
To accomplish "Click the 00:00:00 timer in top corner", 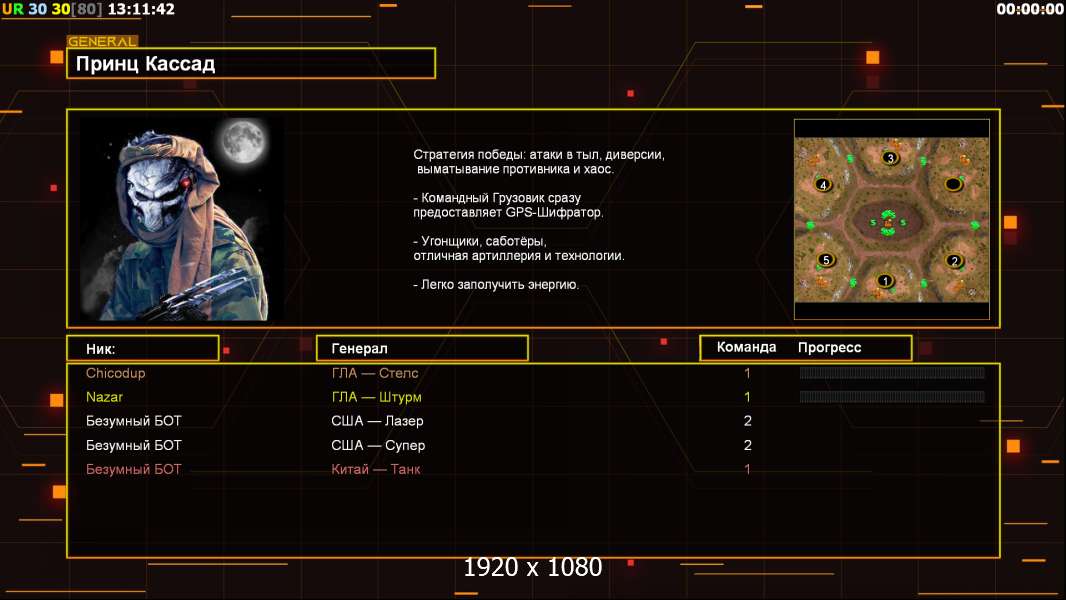I will [x=1030, y=9].
